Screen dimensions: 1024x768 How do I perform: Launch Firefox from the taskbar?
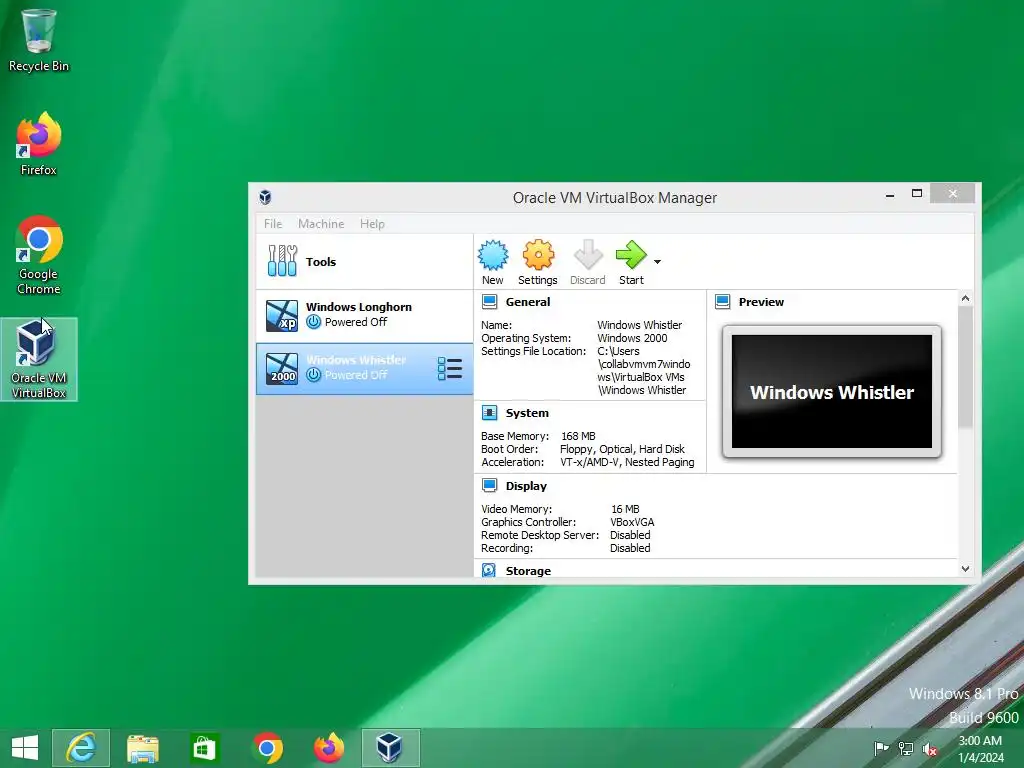328,748
